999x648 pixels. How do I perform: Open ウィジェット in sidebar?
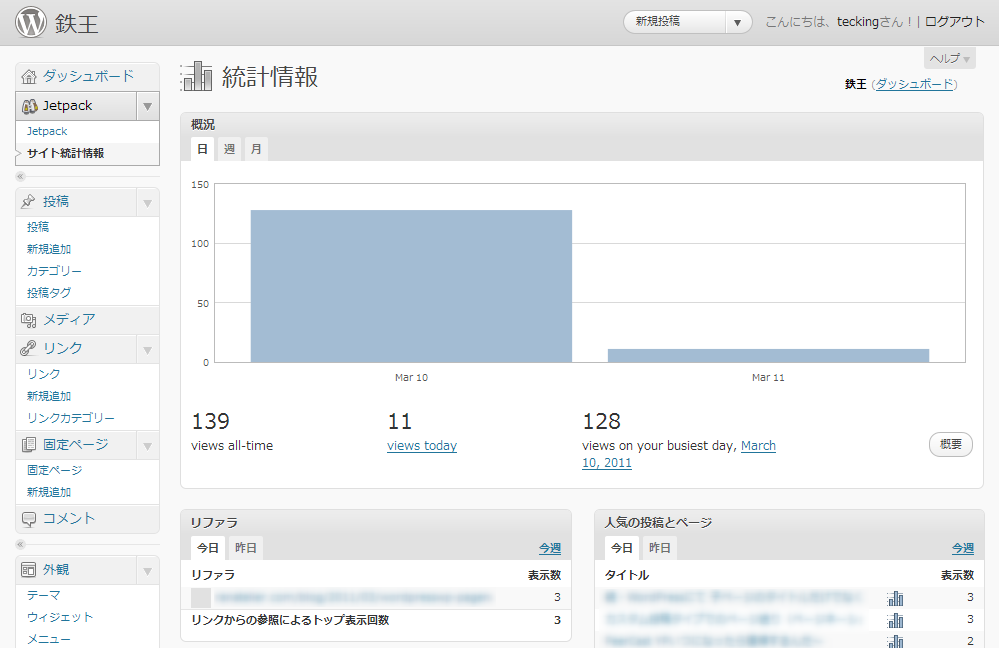tap(60, 617)
